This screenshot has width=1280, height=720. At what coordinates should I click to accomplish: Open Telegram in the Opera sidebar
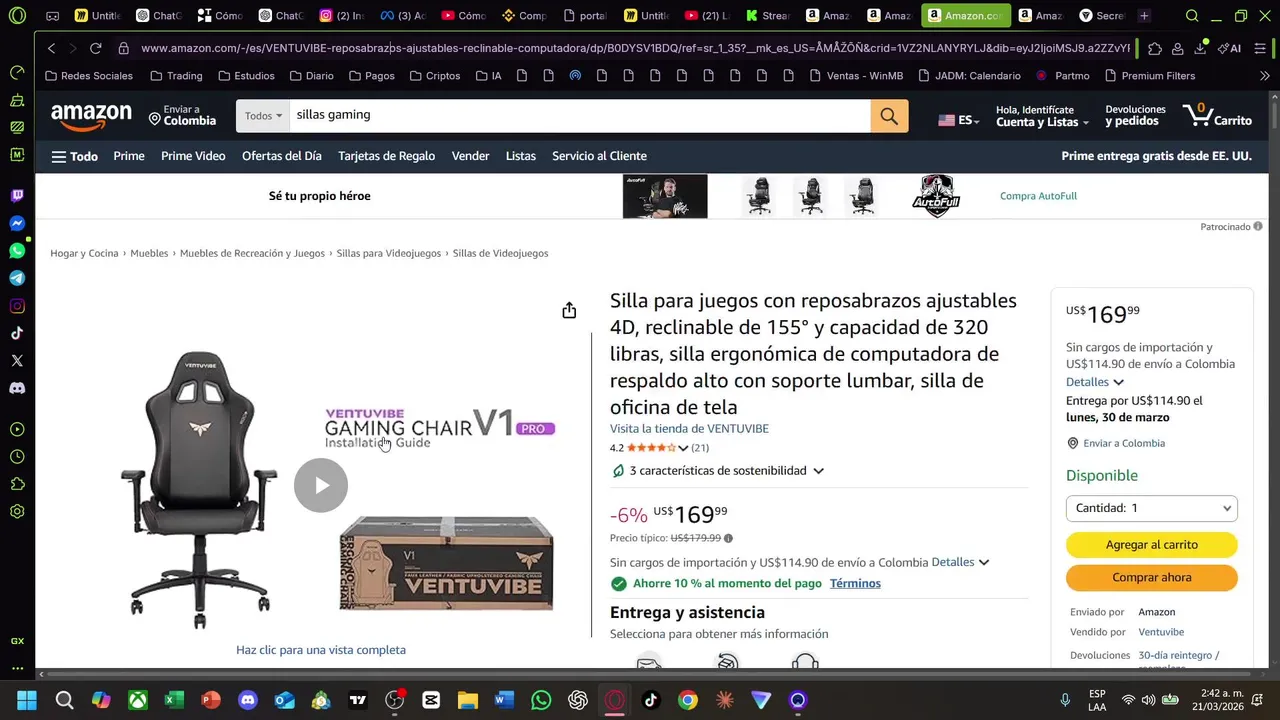tap(17, 278)
